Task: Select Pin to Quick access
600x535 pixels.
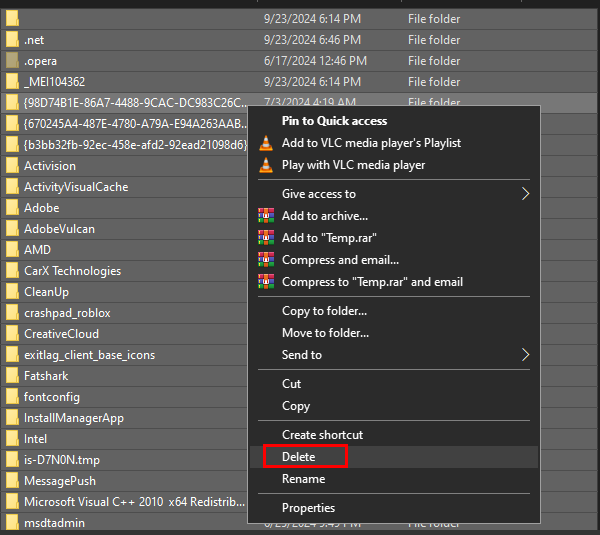Action: pos(334,121)
